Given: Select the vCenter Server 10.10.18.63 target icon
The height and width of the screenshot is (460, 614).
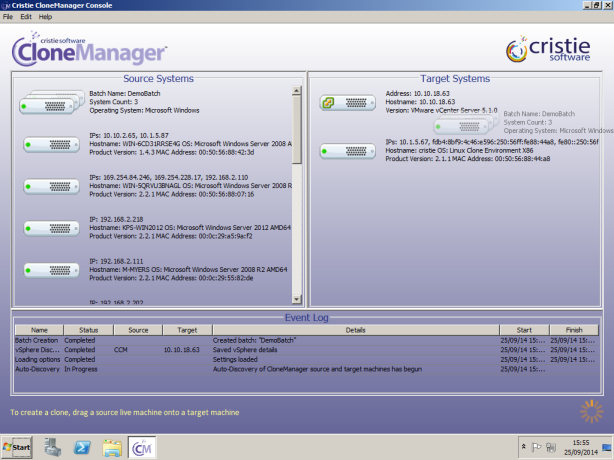Looking at the screenshot, I should 348,103.
